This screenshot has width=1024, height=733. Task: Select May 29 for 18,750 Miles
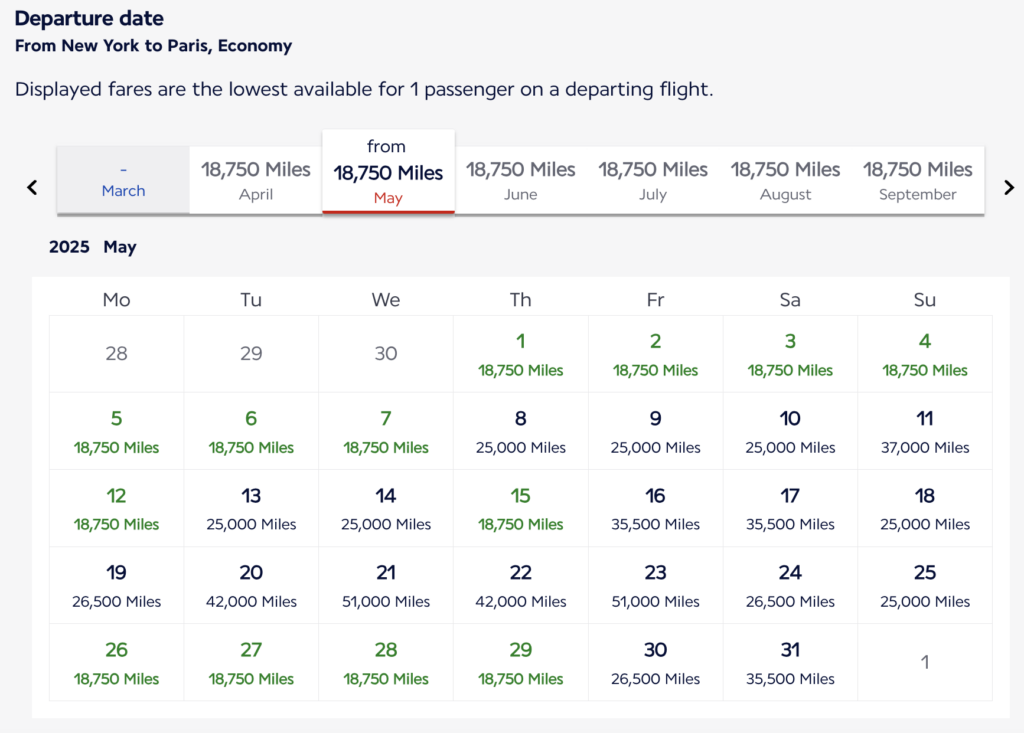[521, 662]
